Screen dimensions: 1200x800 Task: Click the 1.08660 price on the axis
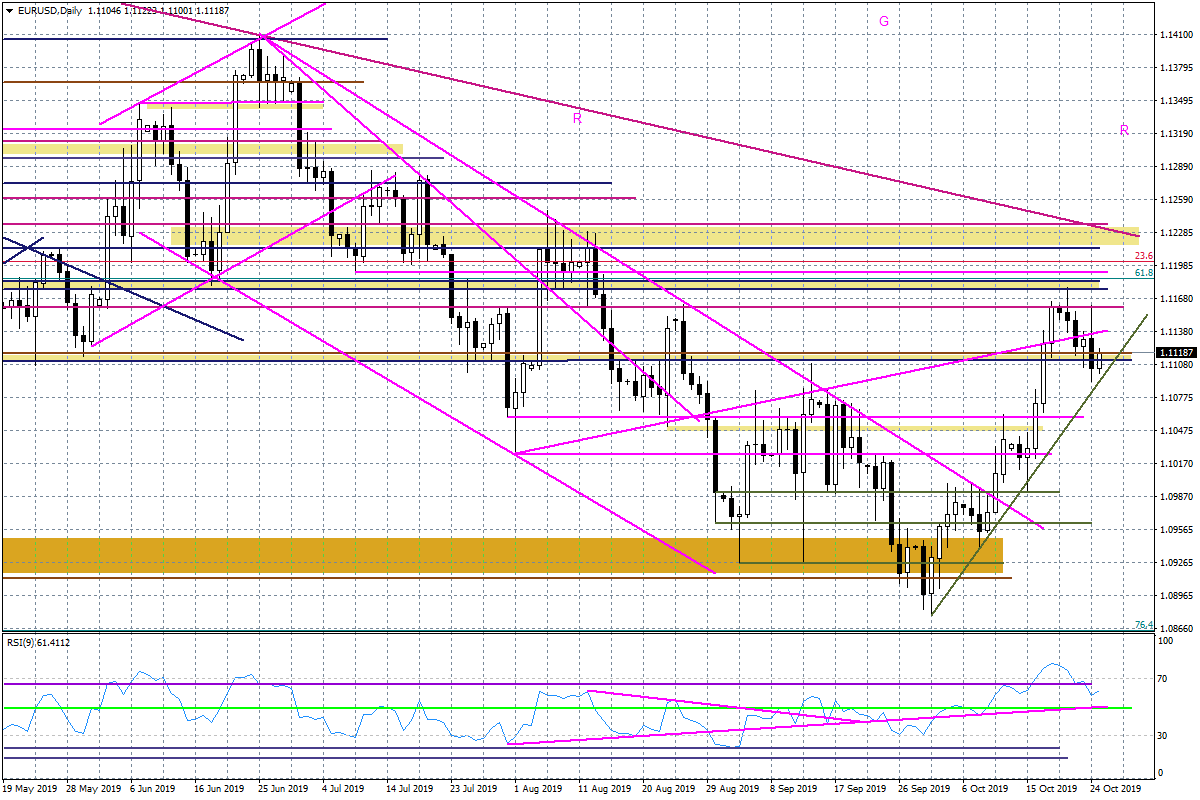1176,629
